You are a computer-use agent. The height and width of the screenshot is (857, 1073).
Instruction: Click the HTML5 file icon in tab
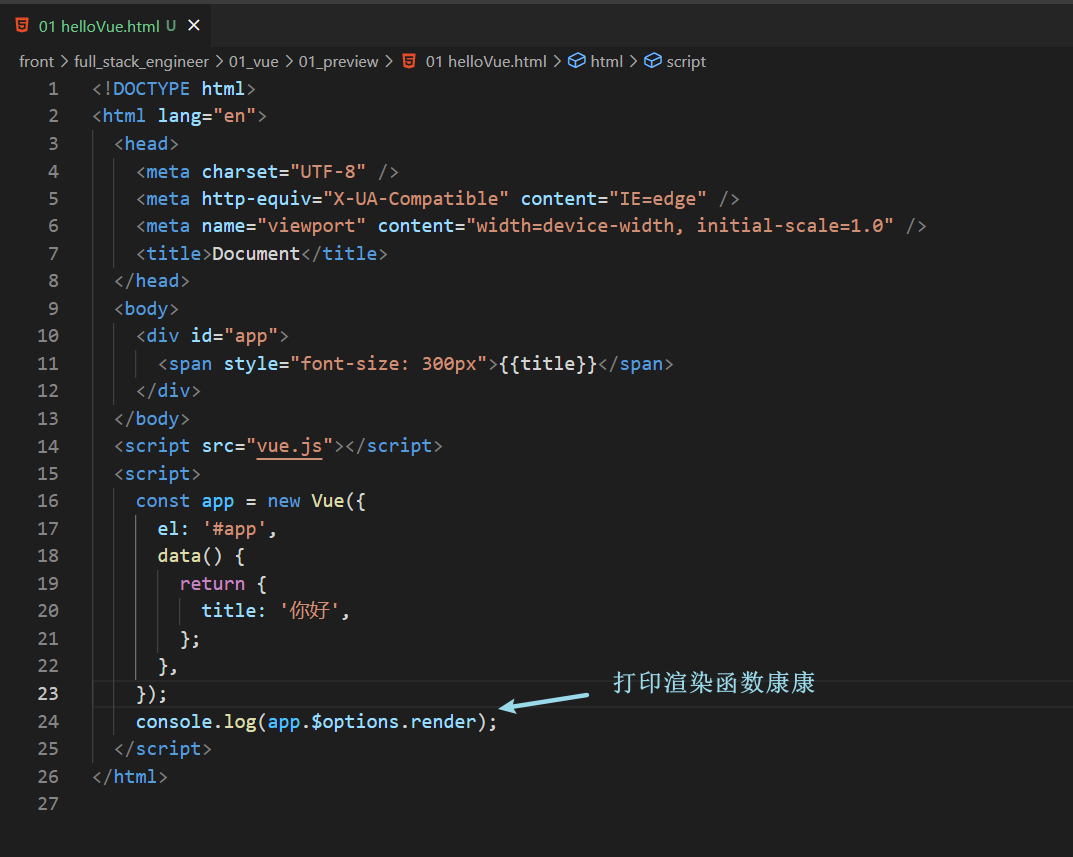coord(22,26)
